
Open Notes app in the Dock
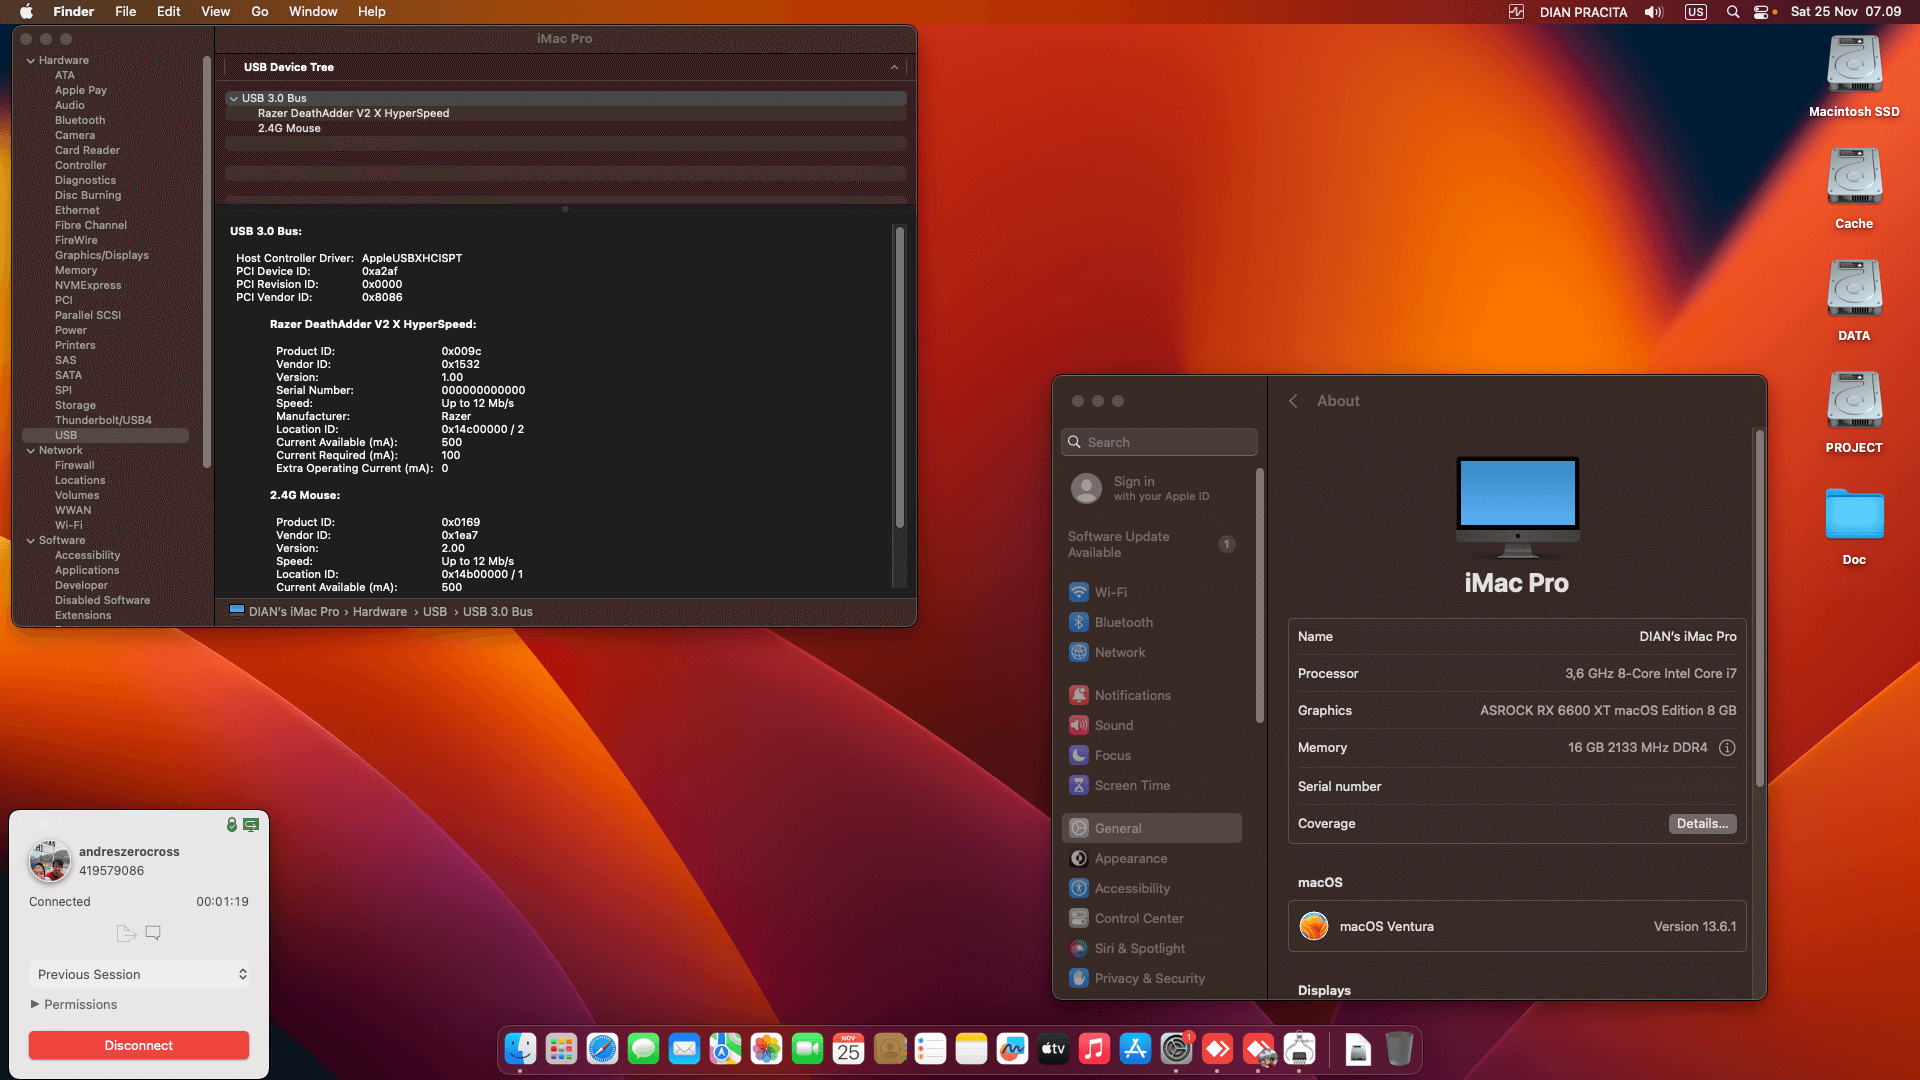(x=971, y=1048)
